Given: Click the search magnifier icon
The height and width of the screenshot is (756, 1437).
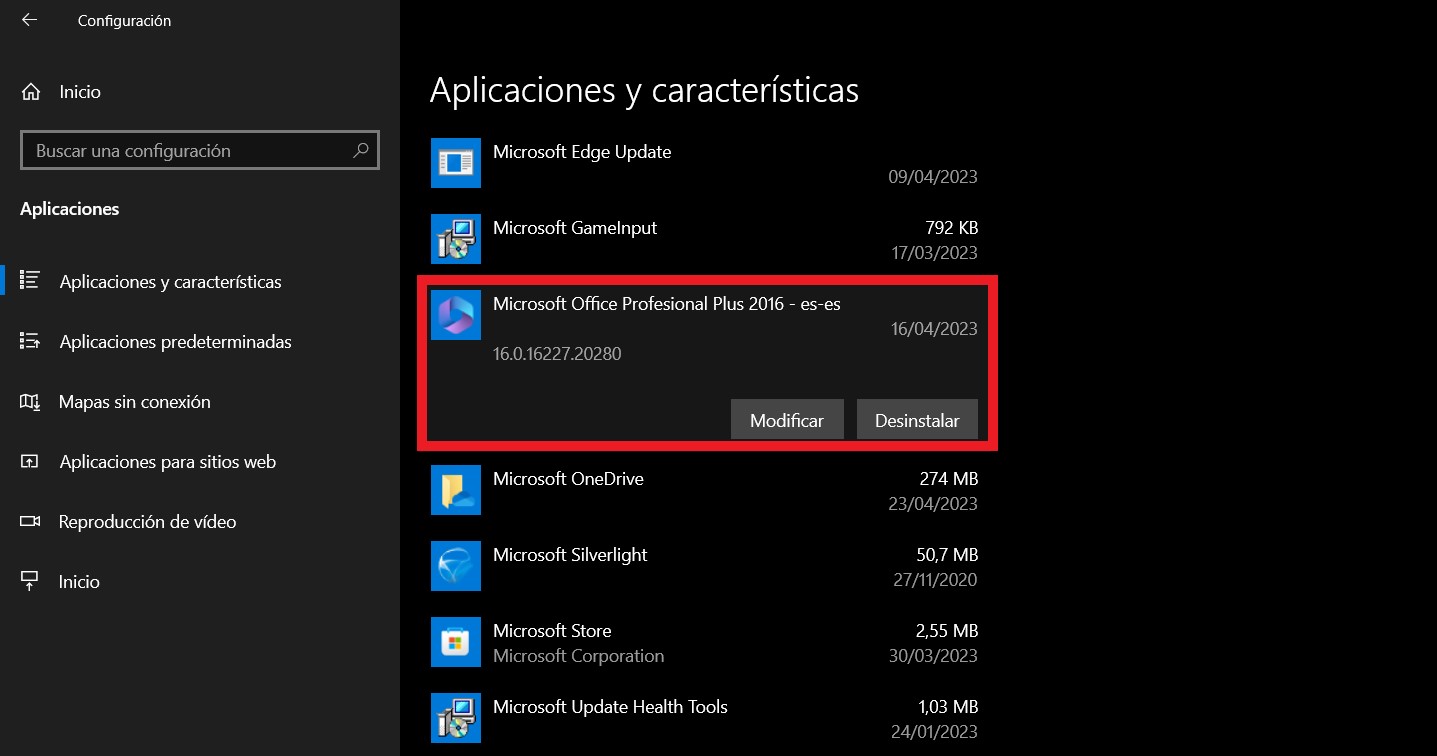Looking at the screenshot, I should pos(361,151).
